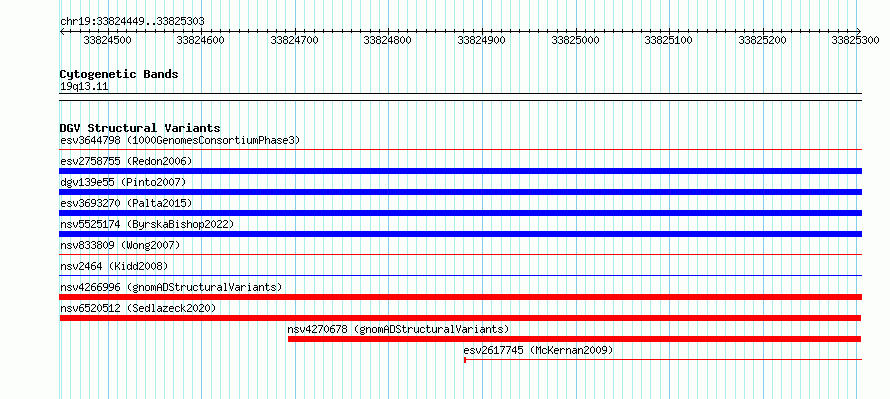The height and width of the screenshot is (399, 890).
Task: Open esv3693270 (Palta2015) variant label
Action: point(126,203)
